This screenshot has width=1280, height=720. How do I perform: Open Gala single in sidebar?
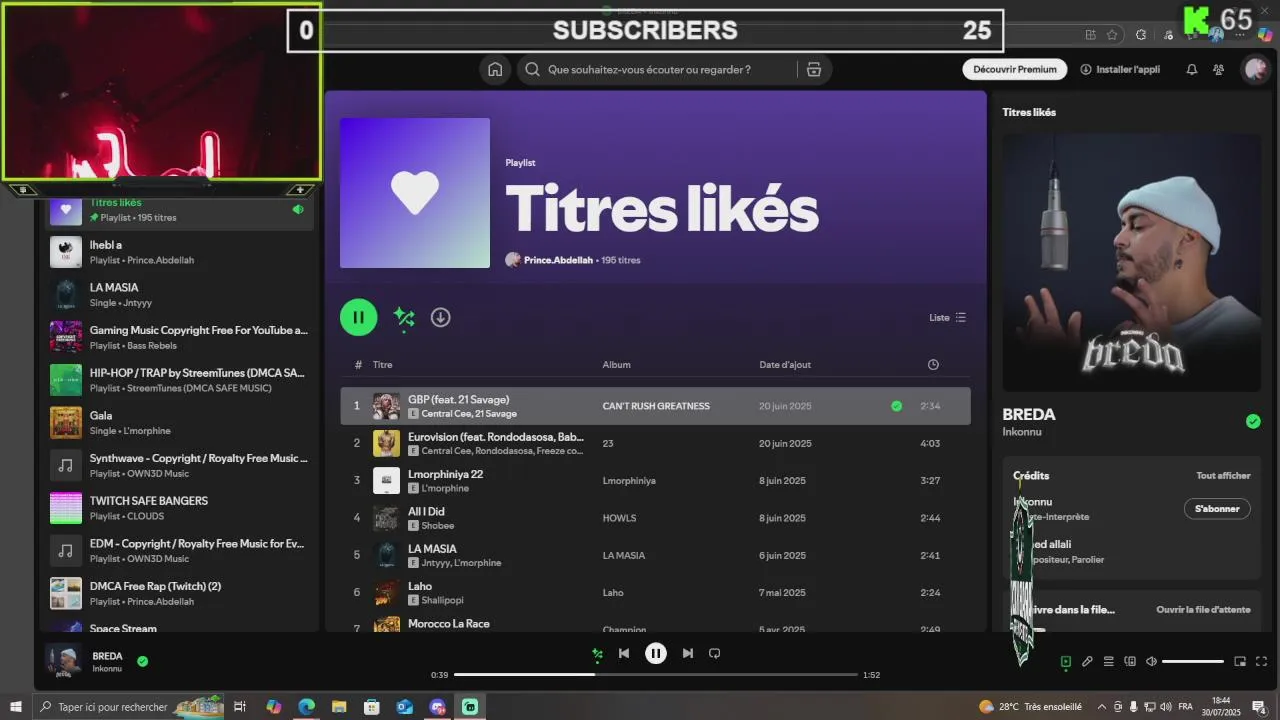(180, 423)
